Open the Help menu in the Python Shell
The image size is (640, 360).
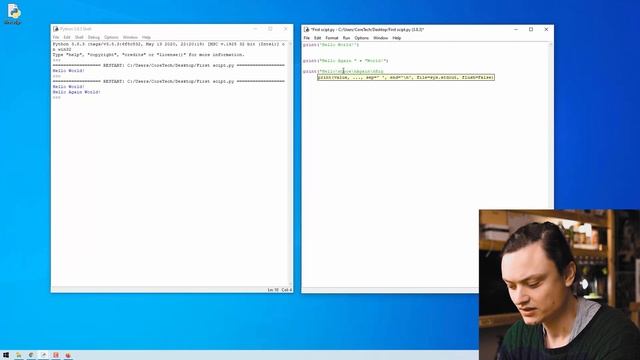pyautogui.click(x=146, y=38)
